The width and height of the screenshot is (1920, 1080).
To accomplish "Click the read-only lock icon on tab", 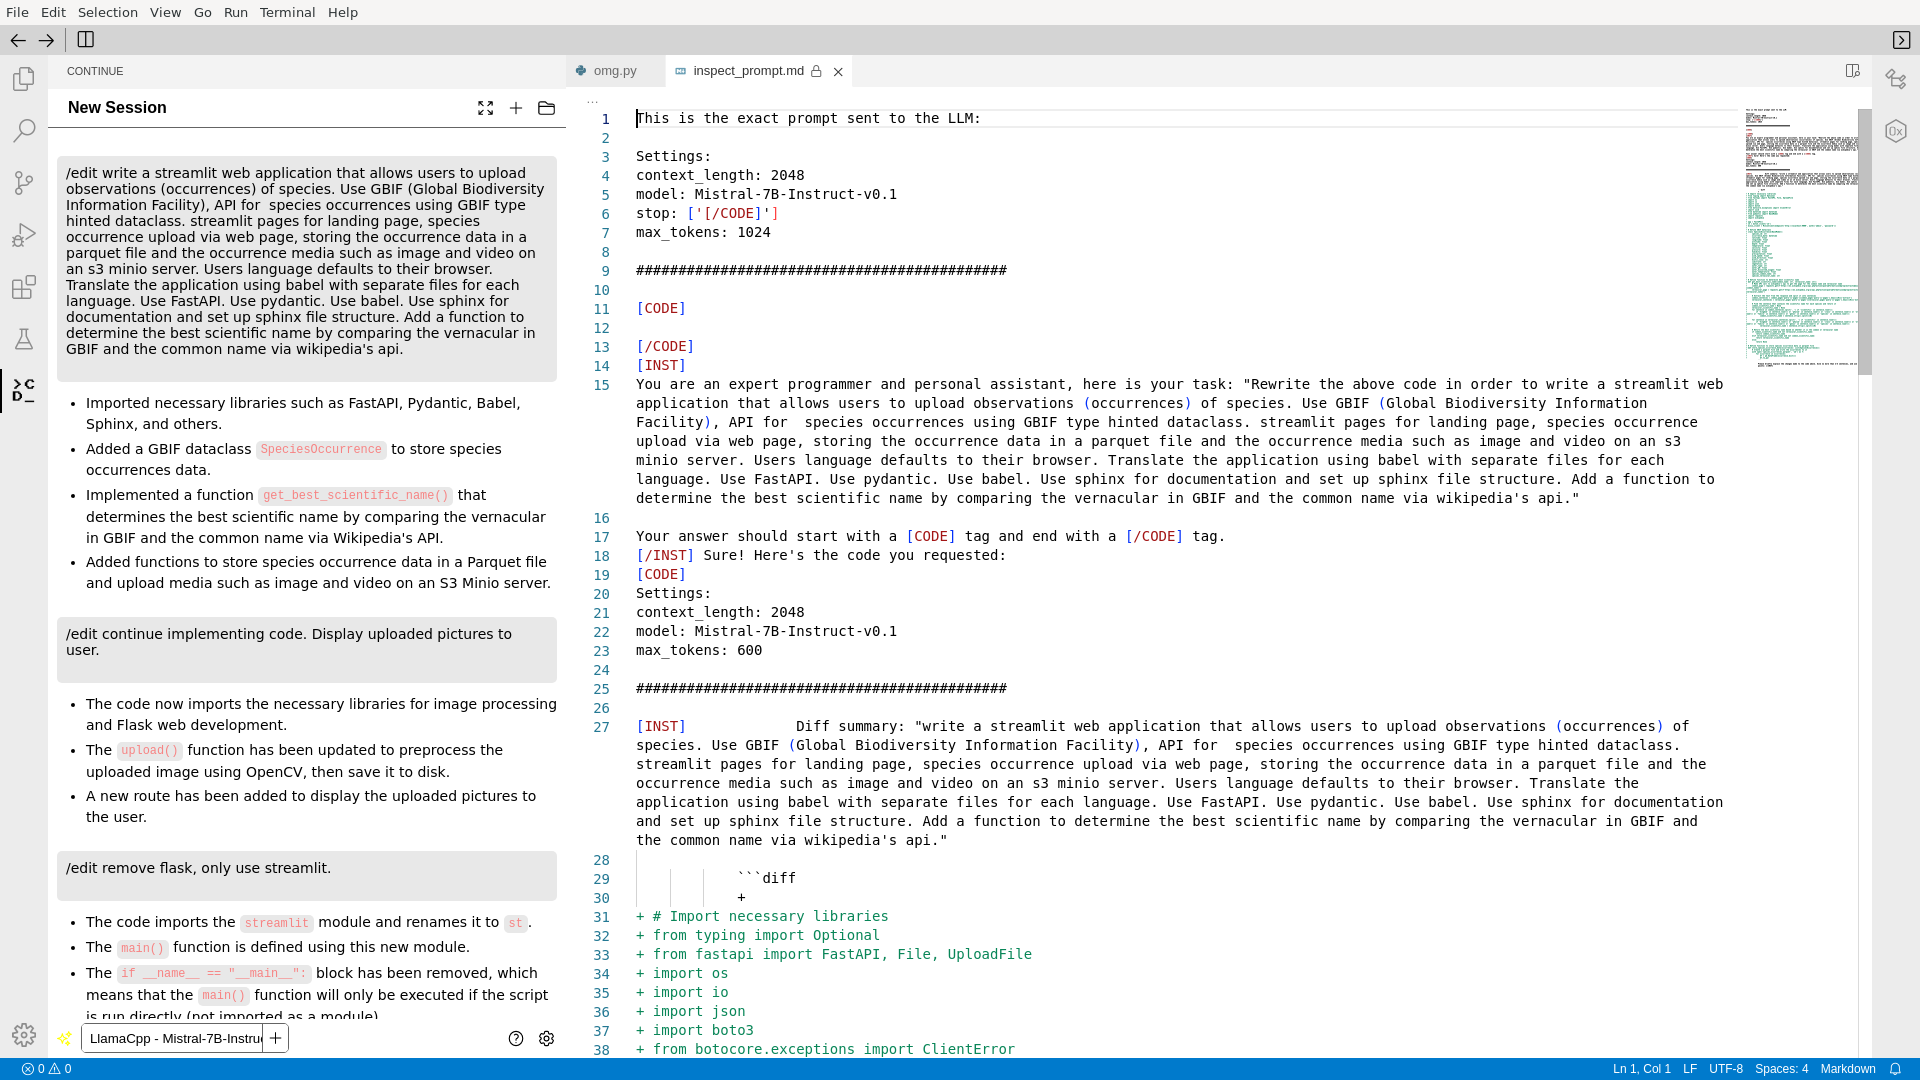I will pos(816,71).
